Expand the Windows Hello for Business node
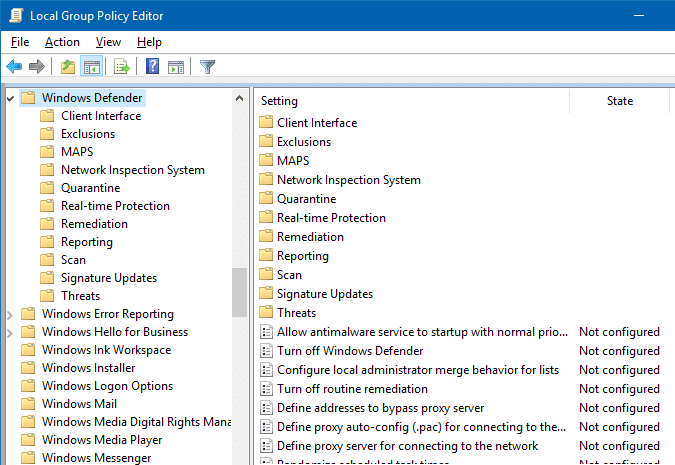The width and height of the screenshot is (675, 465). point(10,333)
